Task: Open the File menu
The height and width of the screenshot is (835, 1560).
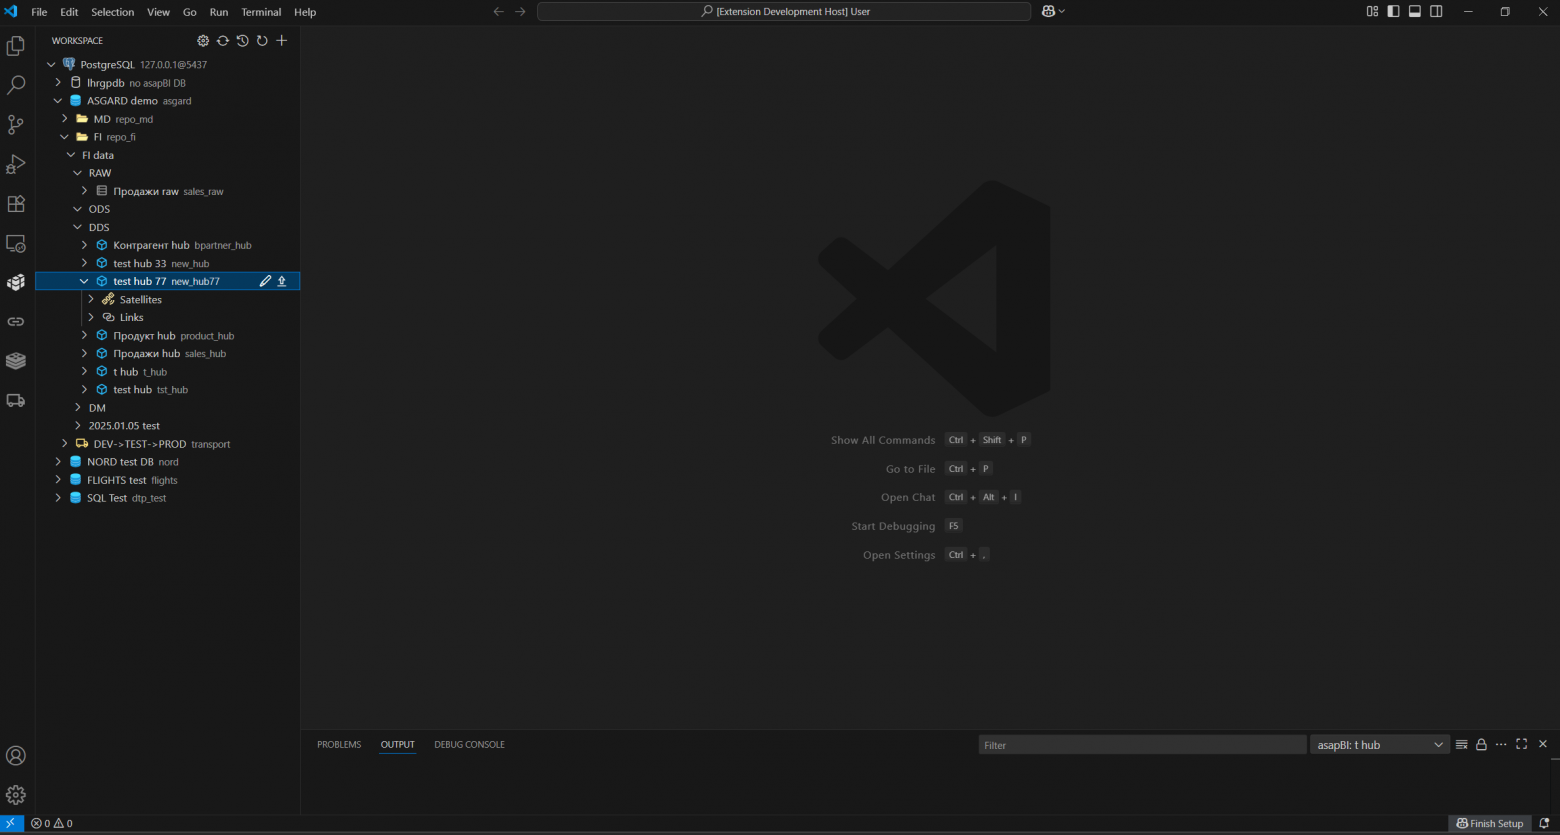Action: [x=39, y=12]
